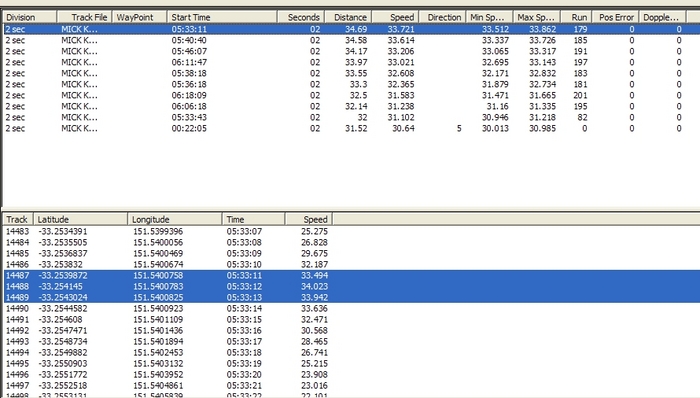The width and height of the screenshot is (700, 398).
Task: Select highlighted track point 14489
Action: click(352, 297)
